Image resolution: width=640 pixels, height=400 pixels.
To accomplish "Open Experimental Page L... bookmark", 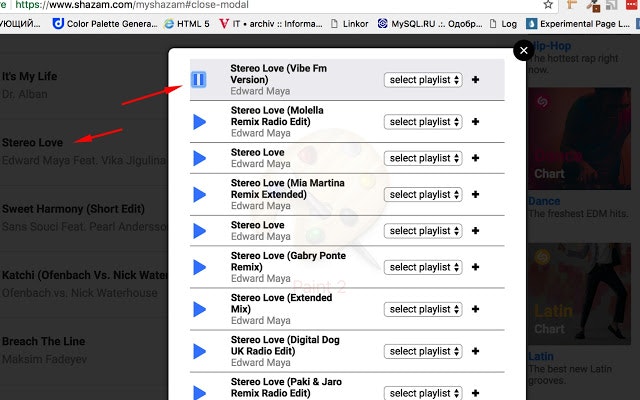I will (x=578, y=24).
